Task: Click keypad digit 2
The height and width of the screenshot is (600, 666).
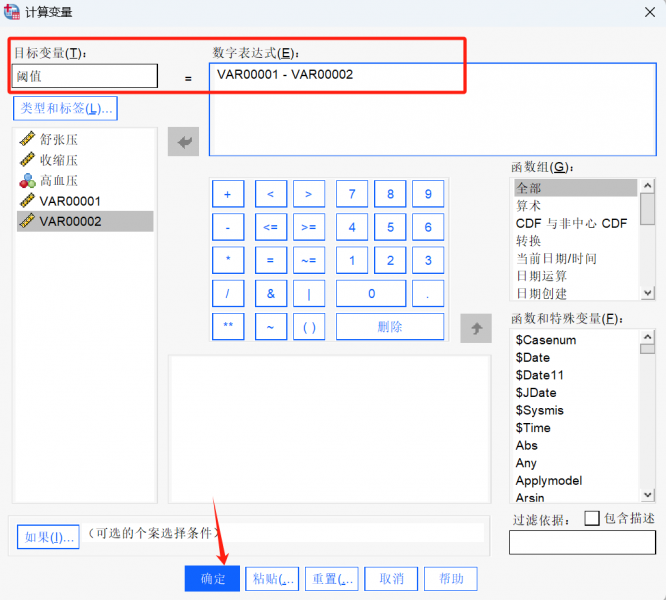Action: coord(390,260)
